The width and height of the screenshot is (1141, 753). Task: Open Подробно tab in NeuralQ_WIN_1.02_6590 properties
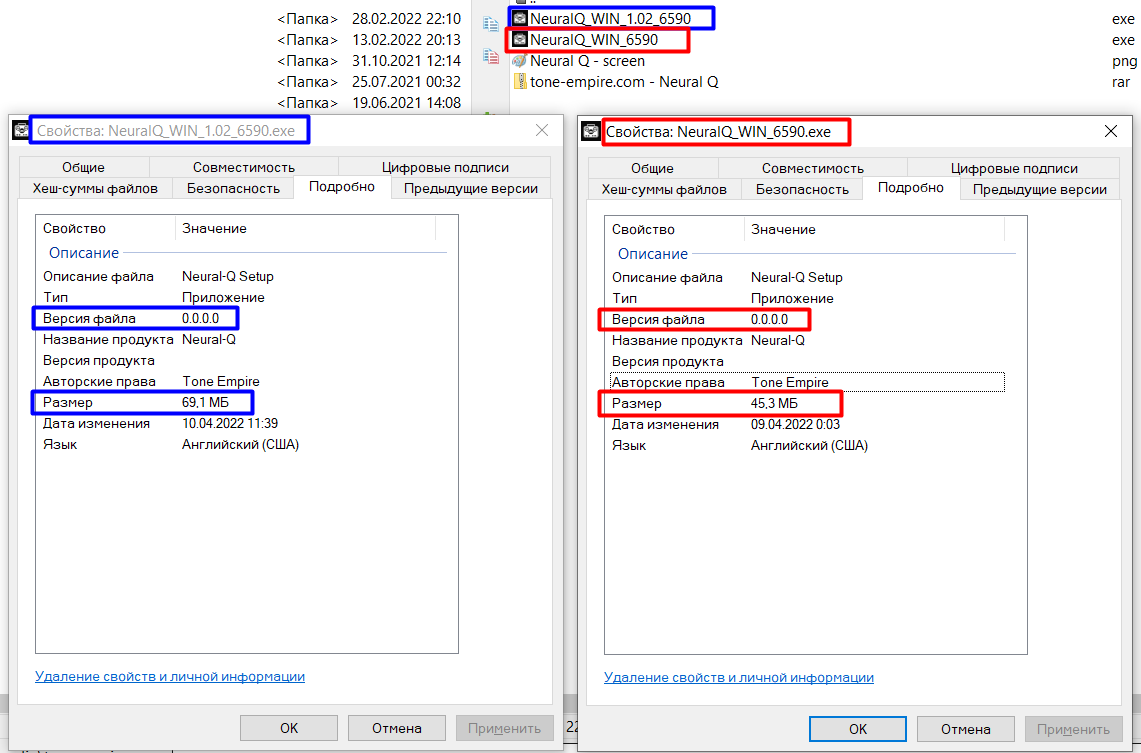(x=342, y=187)
